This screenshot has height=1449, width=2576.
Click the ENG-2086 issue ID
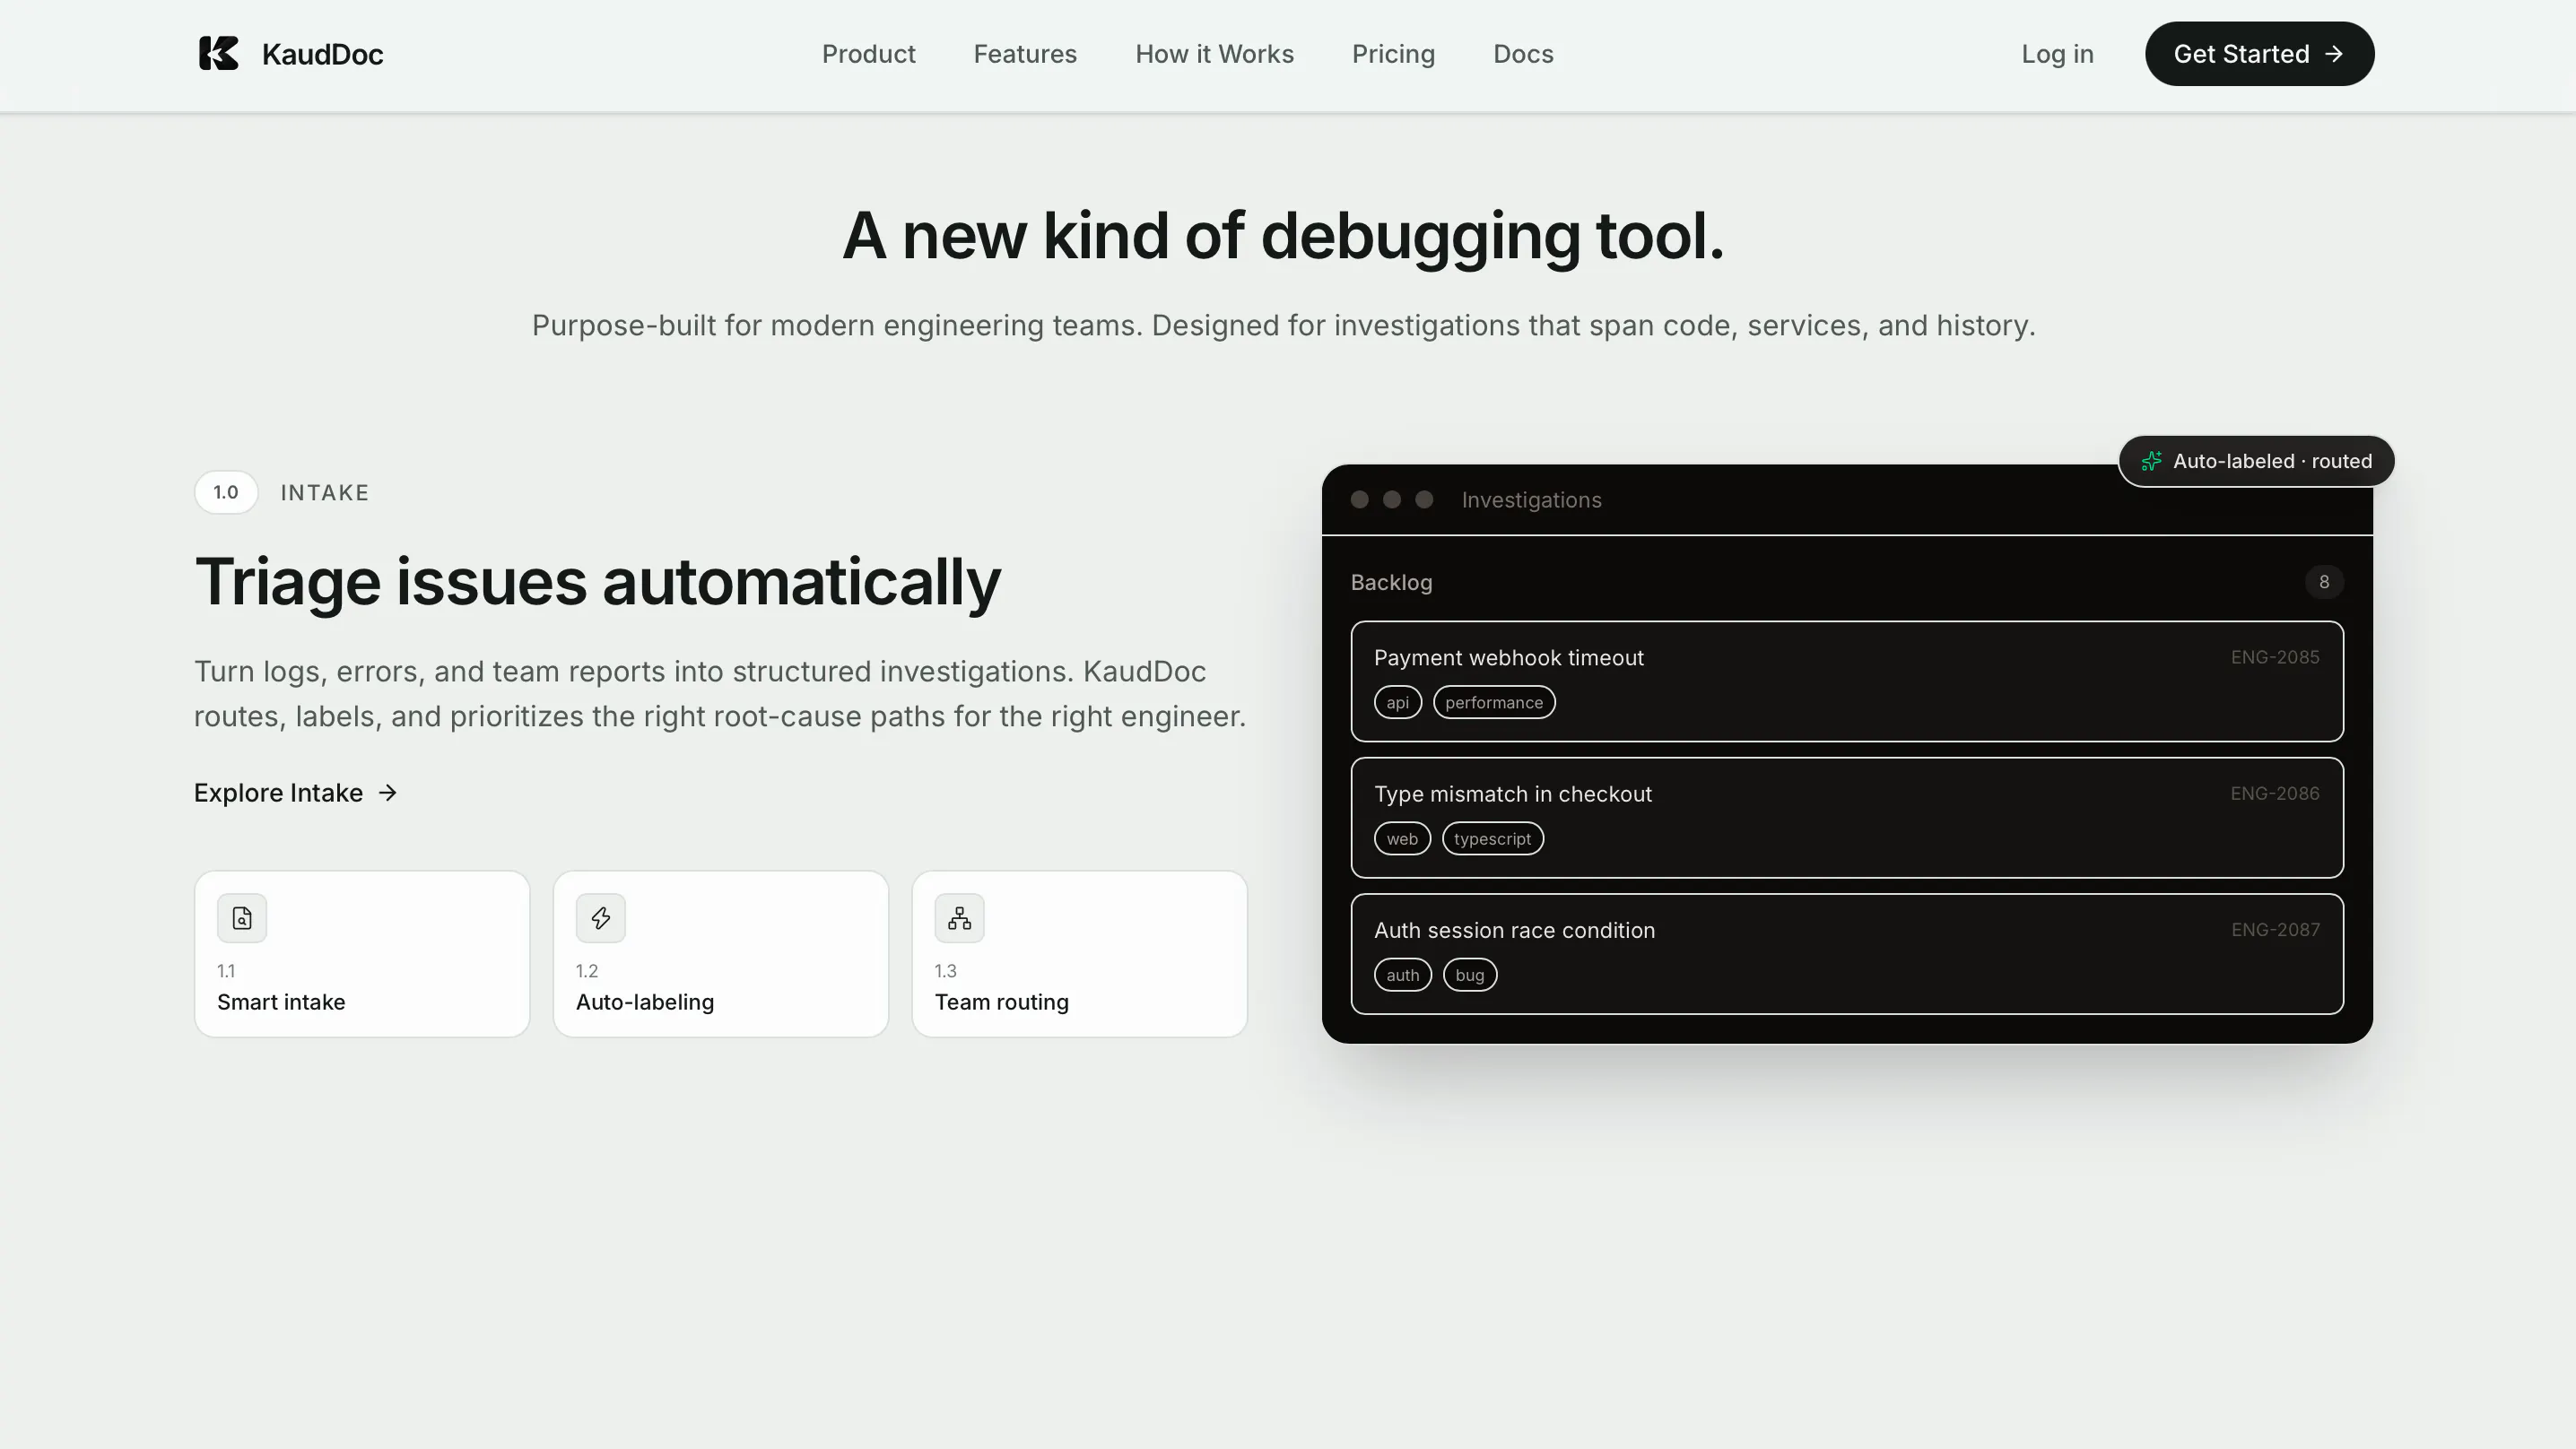(2275, 793)
